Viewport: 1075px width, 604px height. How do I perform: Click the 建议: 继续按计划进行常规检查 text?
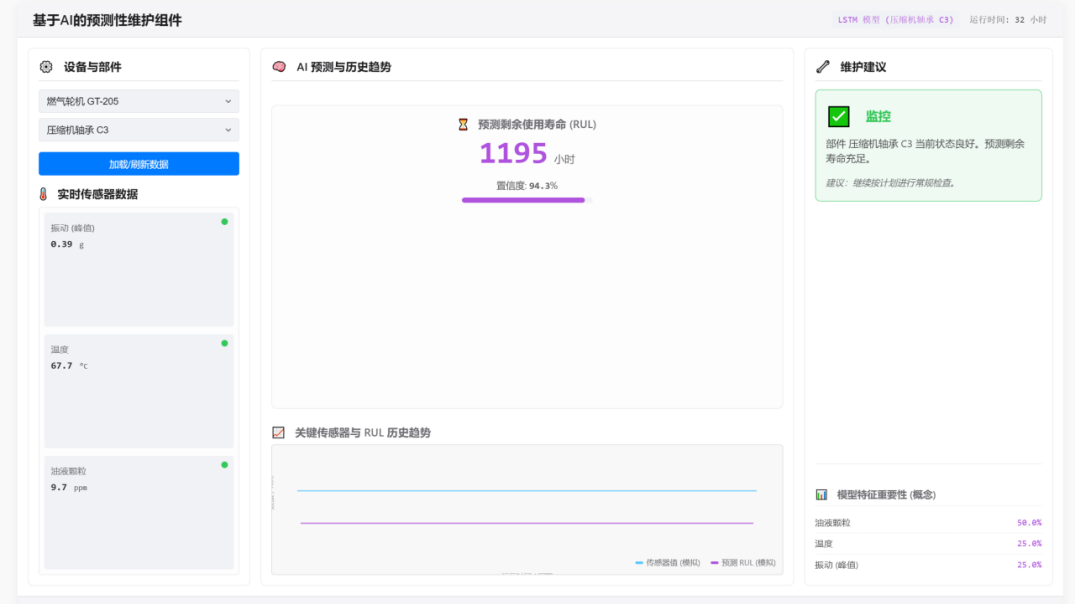pos(890,183)
